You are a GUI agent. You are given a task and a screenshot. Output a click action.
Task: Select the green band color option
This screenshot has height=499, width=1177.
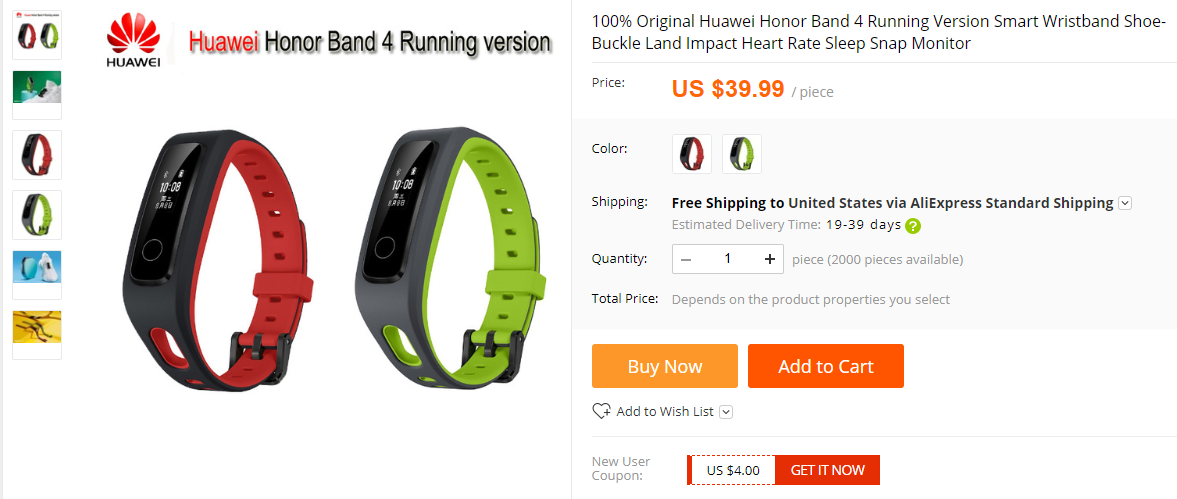pyautogui.click(x=742, y=154)
